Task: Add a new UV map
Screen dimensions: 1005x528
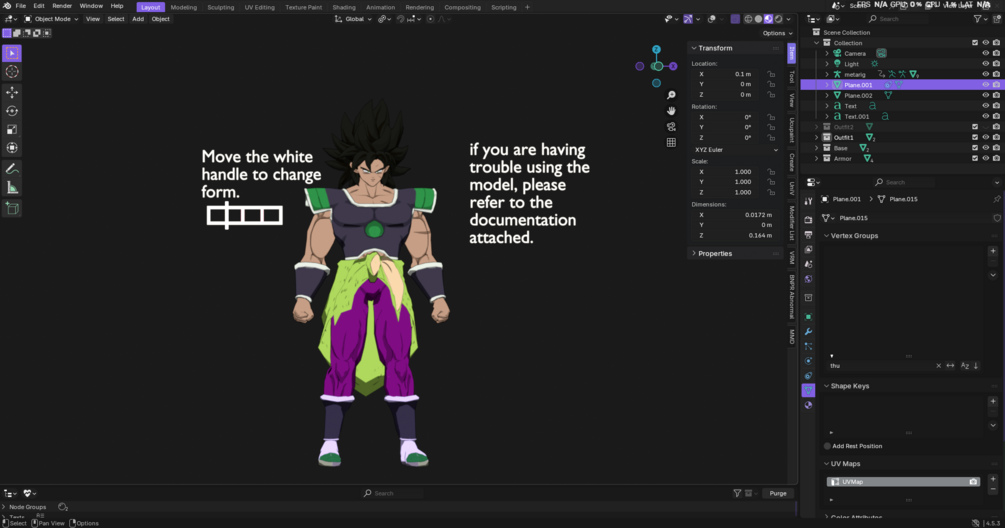Action: coord(993,479)
